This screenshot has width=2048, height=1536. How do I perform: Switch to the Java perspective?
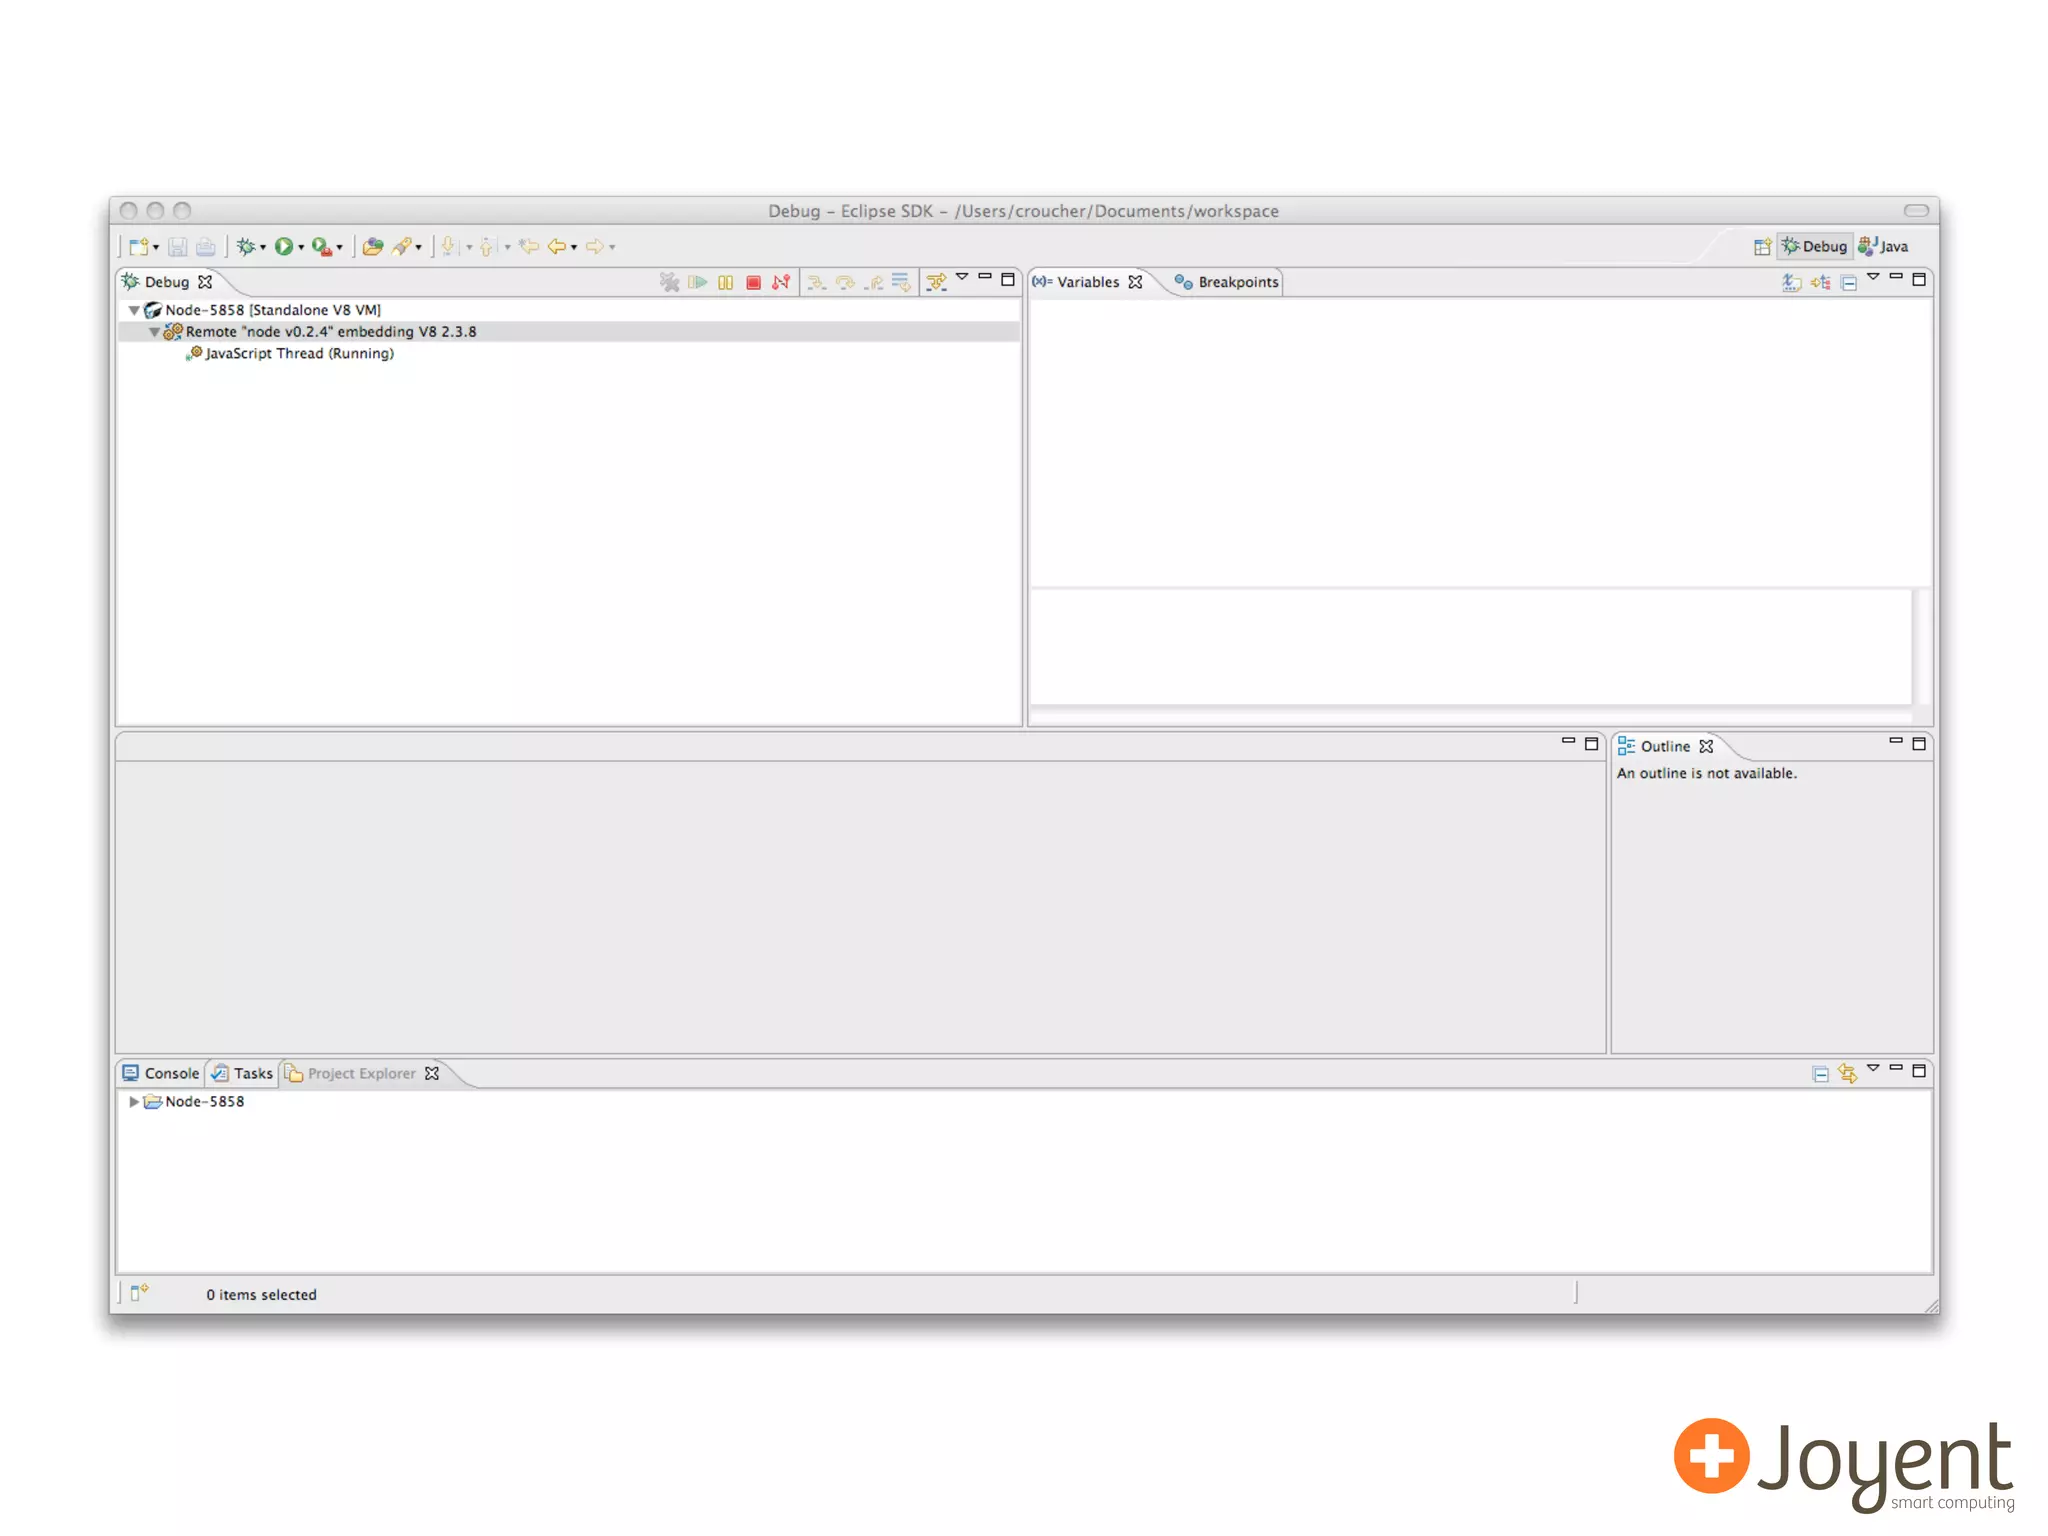(x=1884, y=247)
